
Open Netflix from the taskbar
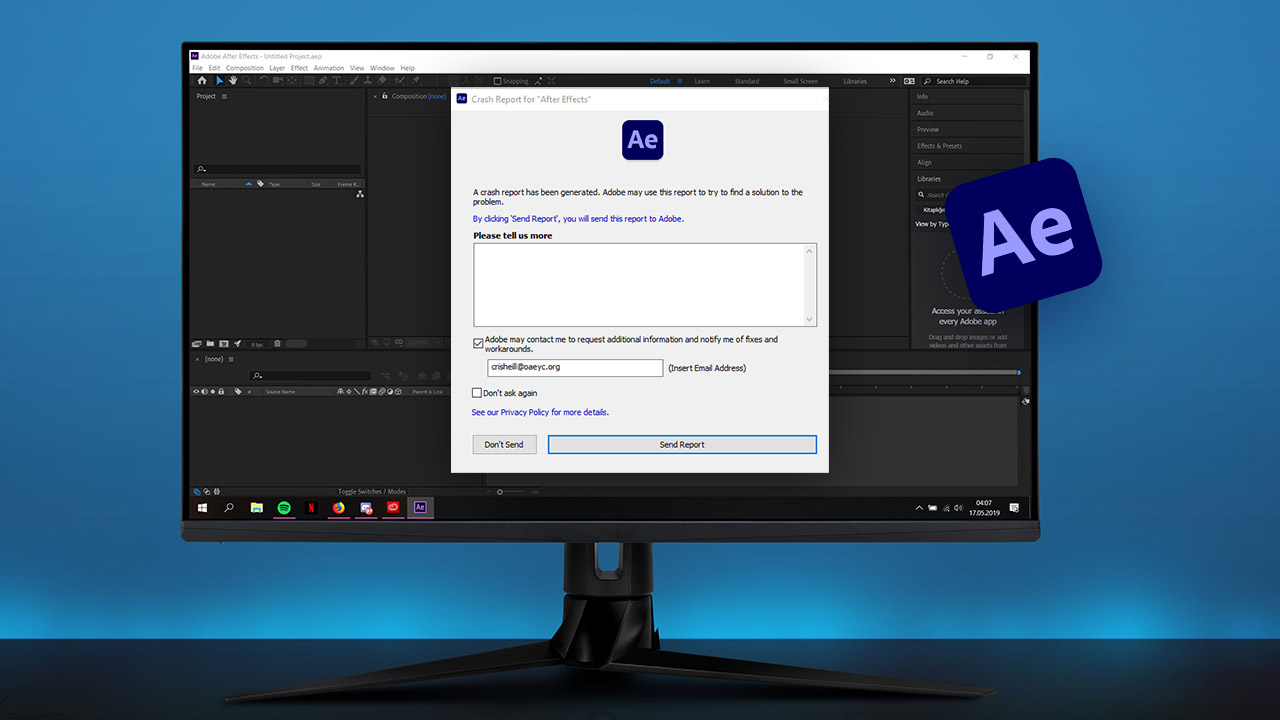[x=311, y=508]
